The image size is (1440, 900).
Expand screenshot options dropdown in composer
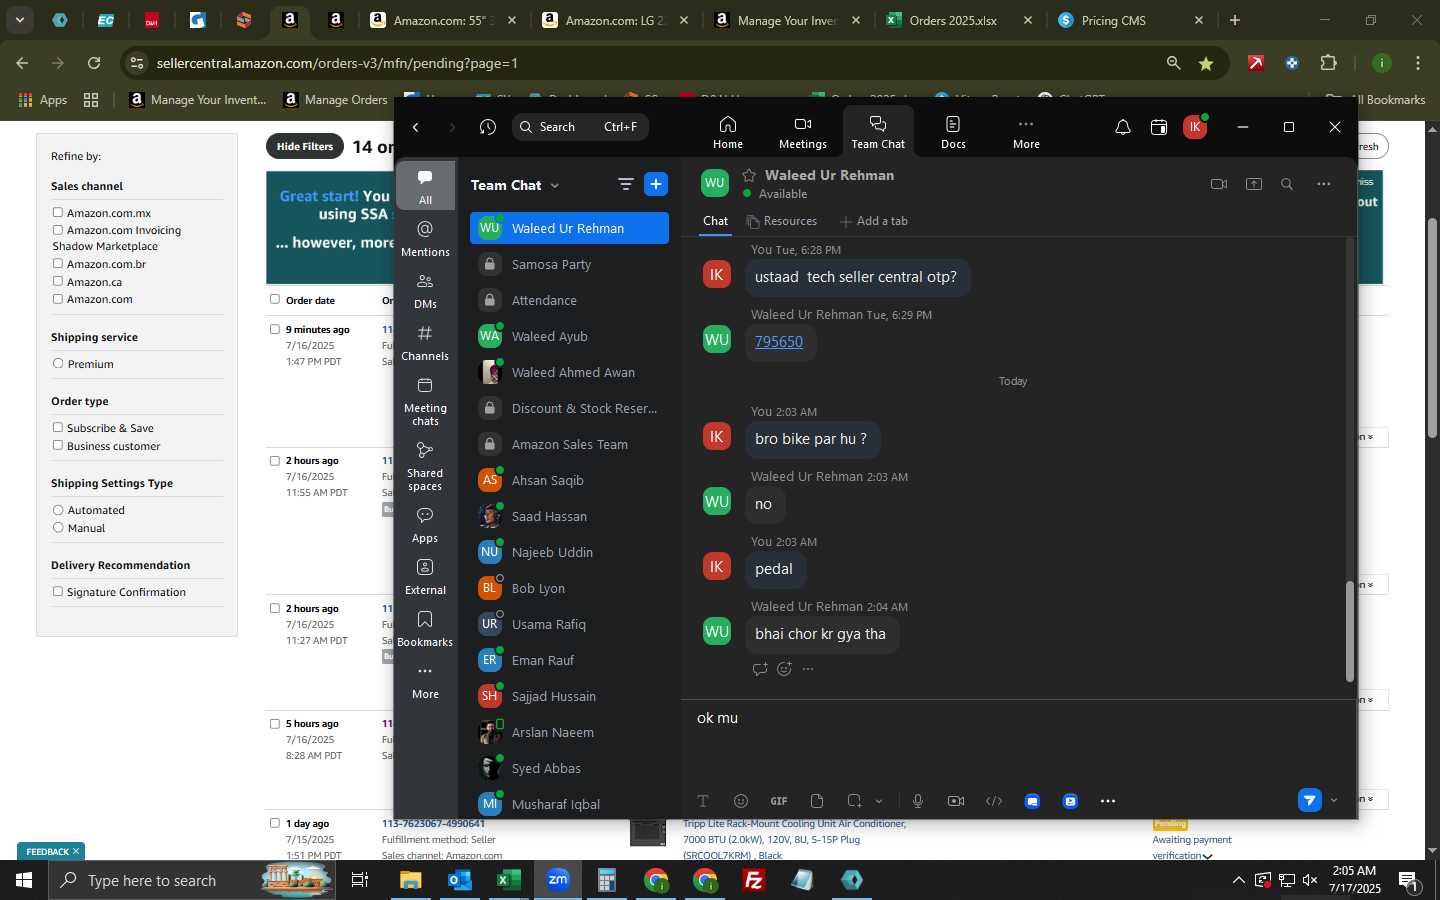tap(879, 801)
